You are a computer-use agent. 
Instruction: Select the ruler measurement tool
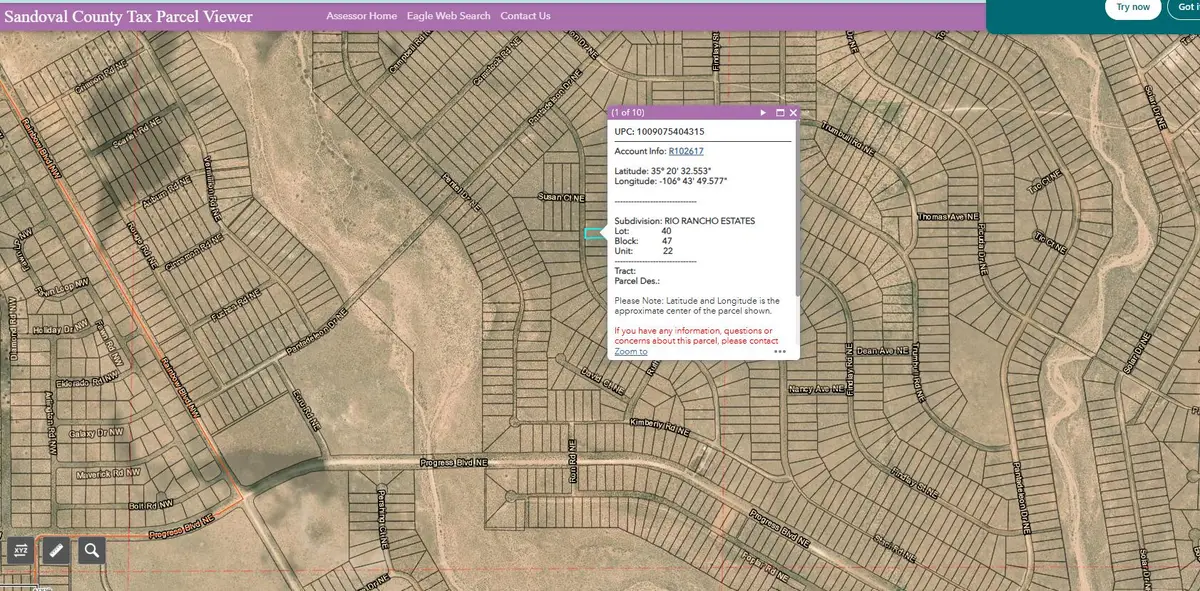[x=56, y=550]
